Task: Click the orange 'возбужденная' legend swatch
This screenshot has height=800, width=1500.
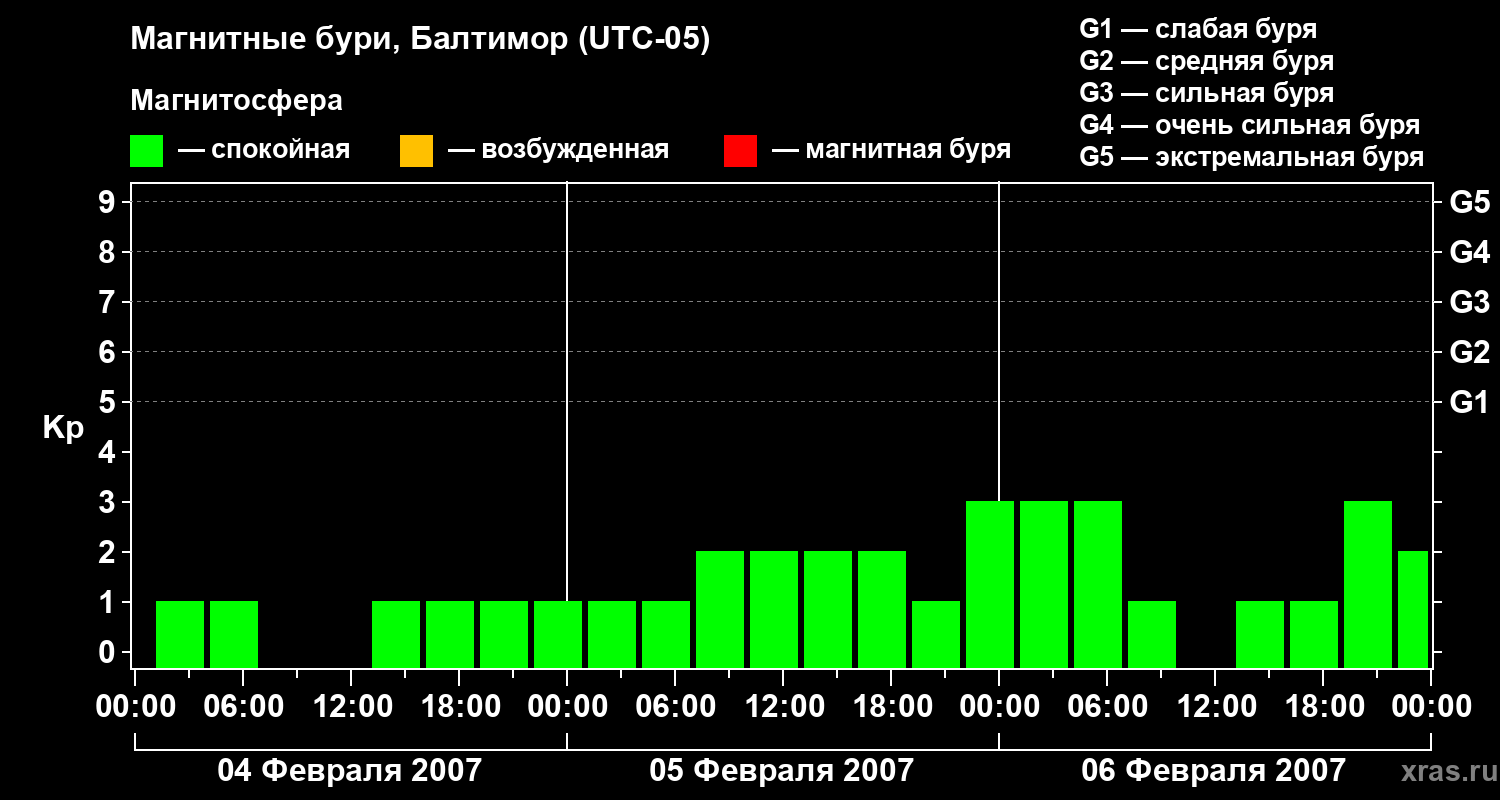Action: click(x=416, y=151)
